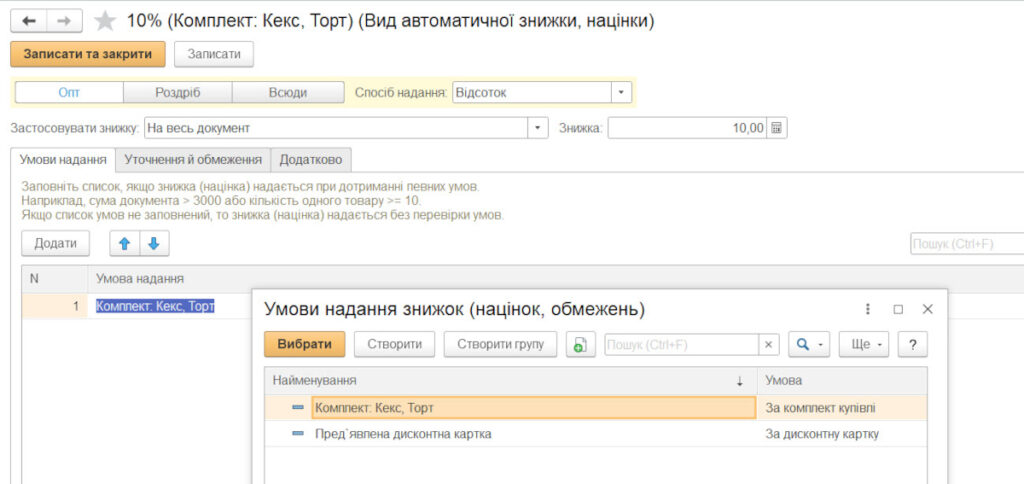The width and height of the screenshot is (1024, 484).
Task: Move the condition up with the blue up arrow
Action: tap(124, 244)
